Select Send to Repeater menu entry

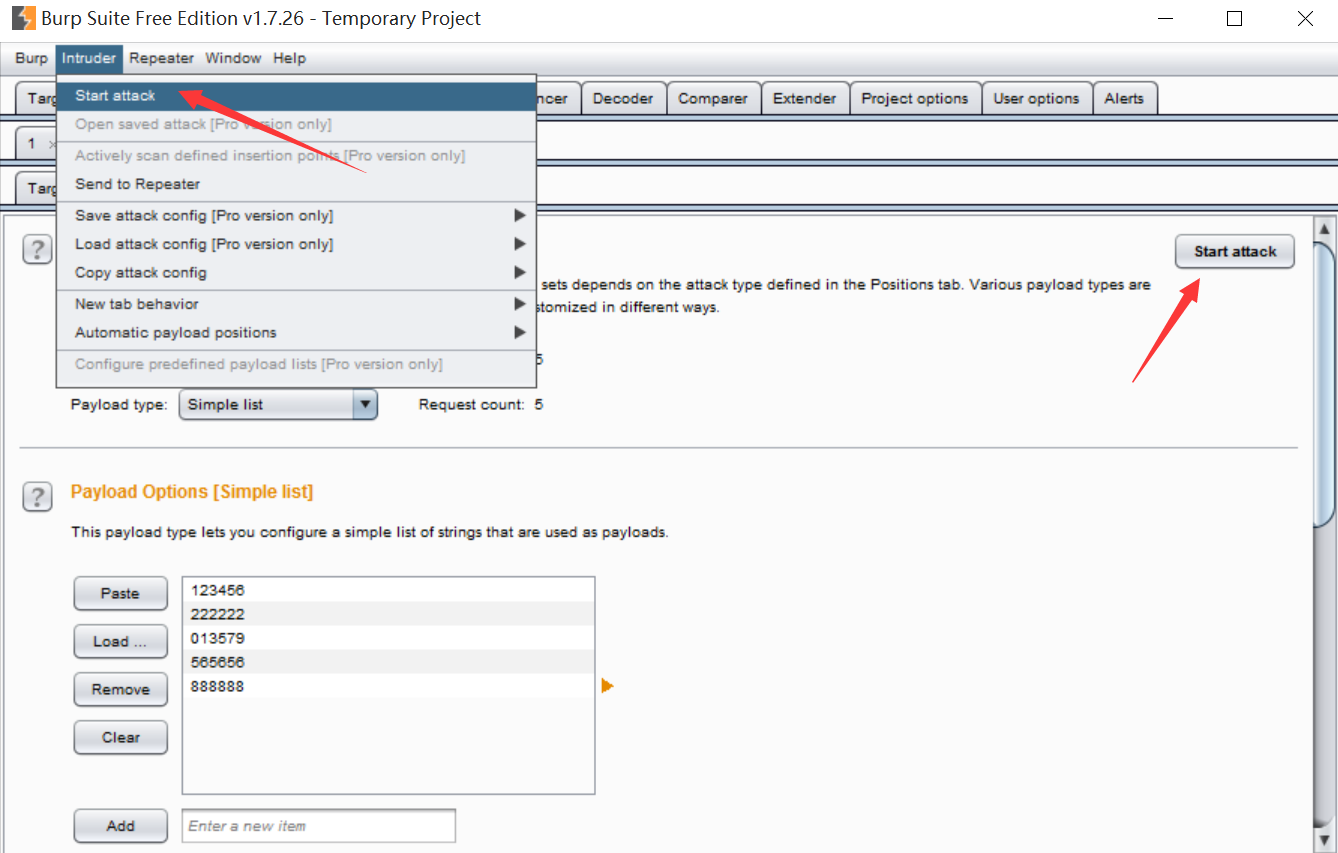click(x=296, y=184)
